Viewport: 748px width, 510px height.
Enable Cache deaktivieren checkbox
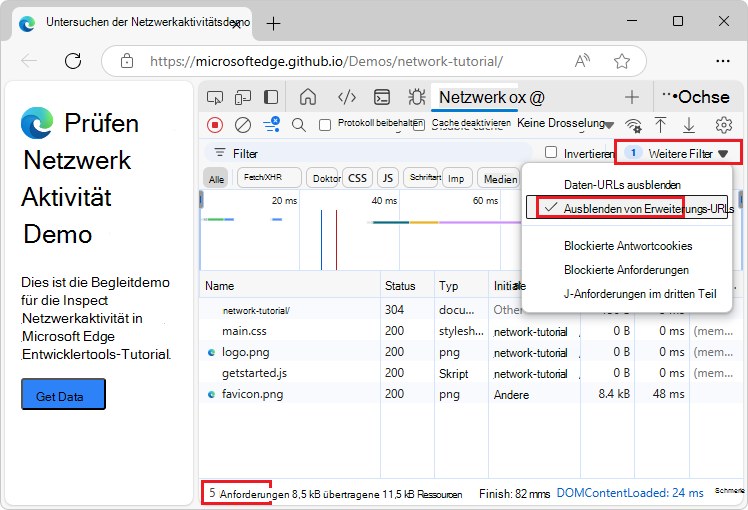[x=419, y=125]
